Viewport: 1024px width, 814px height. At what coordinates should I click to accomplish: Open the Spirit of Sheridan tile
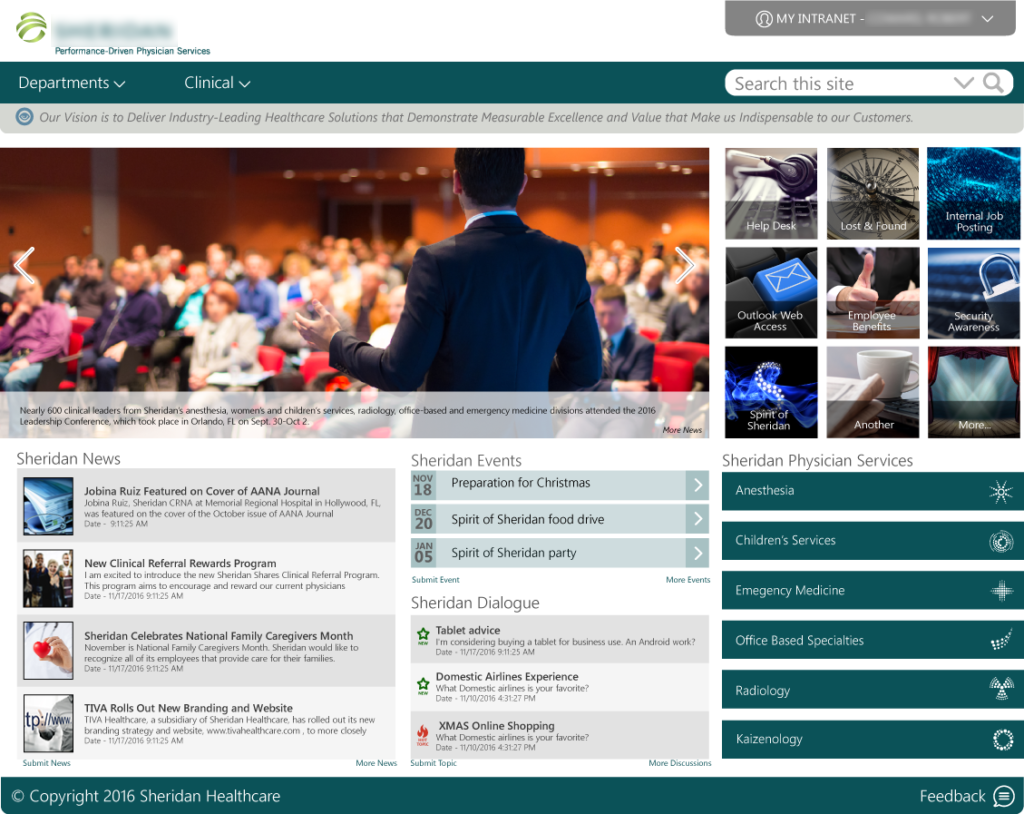771,392
